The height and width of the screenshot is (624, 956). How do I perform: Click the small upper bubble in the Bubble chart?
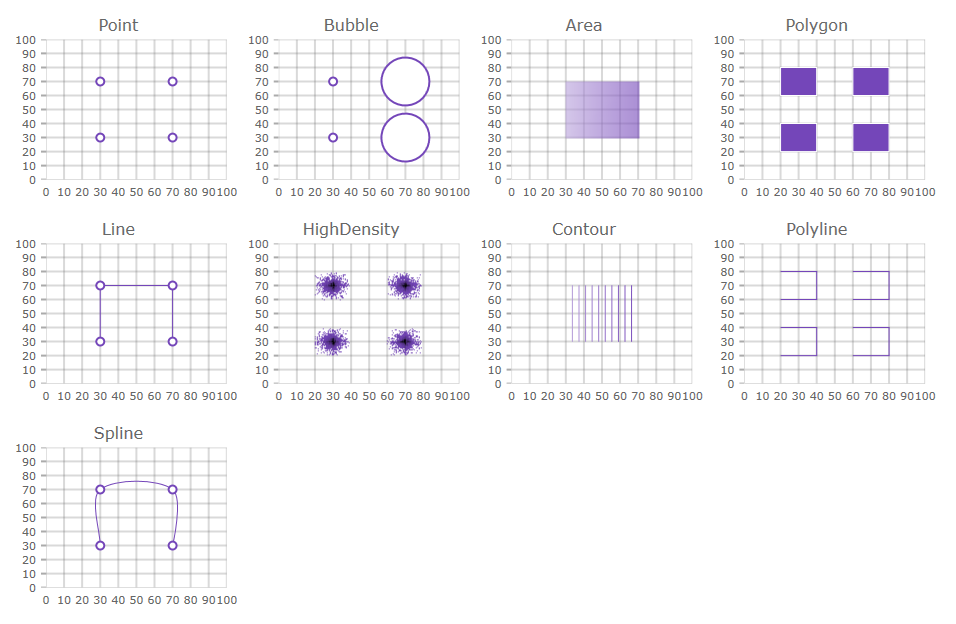pos(333,82)
